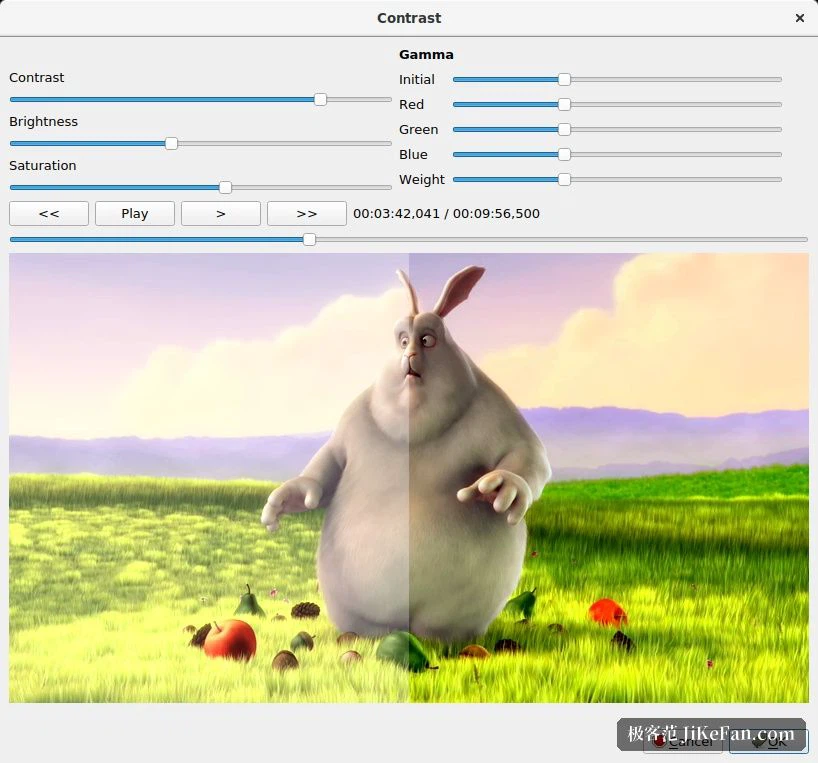
Task: Jump back with the << button
Action: (x=49, y=214)
